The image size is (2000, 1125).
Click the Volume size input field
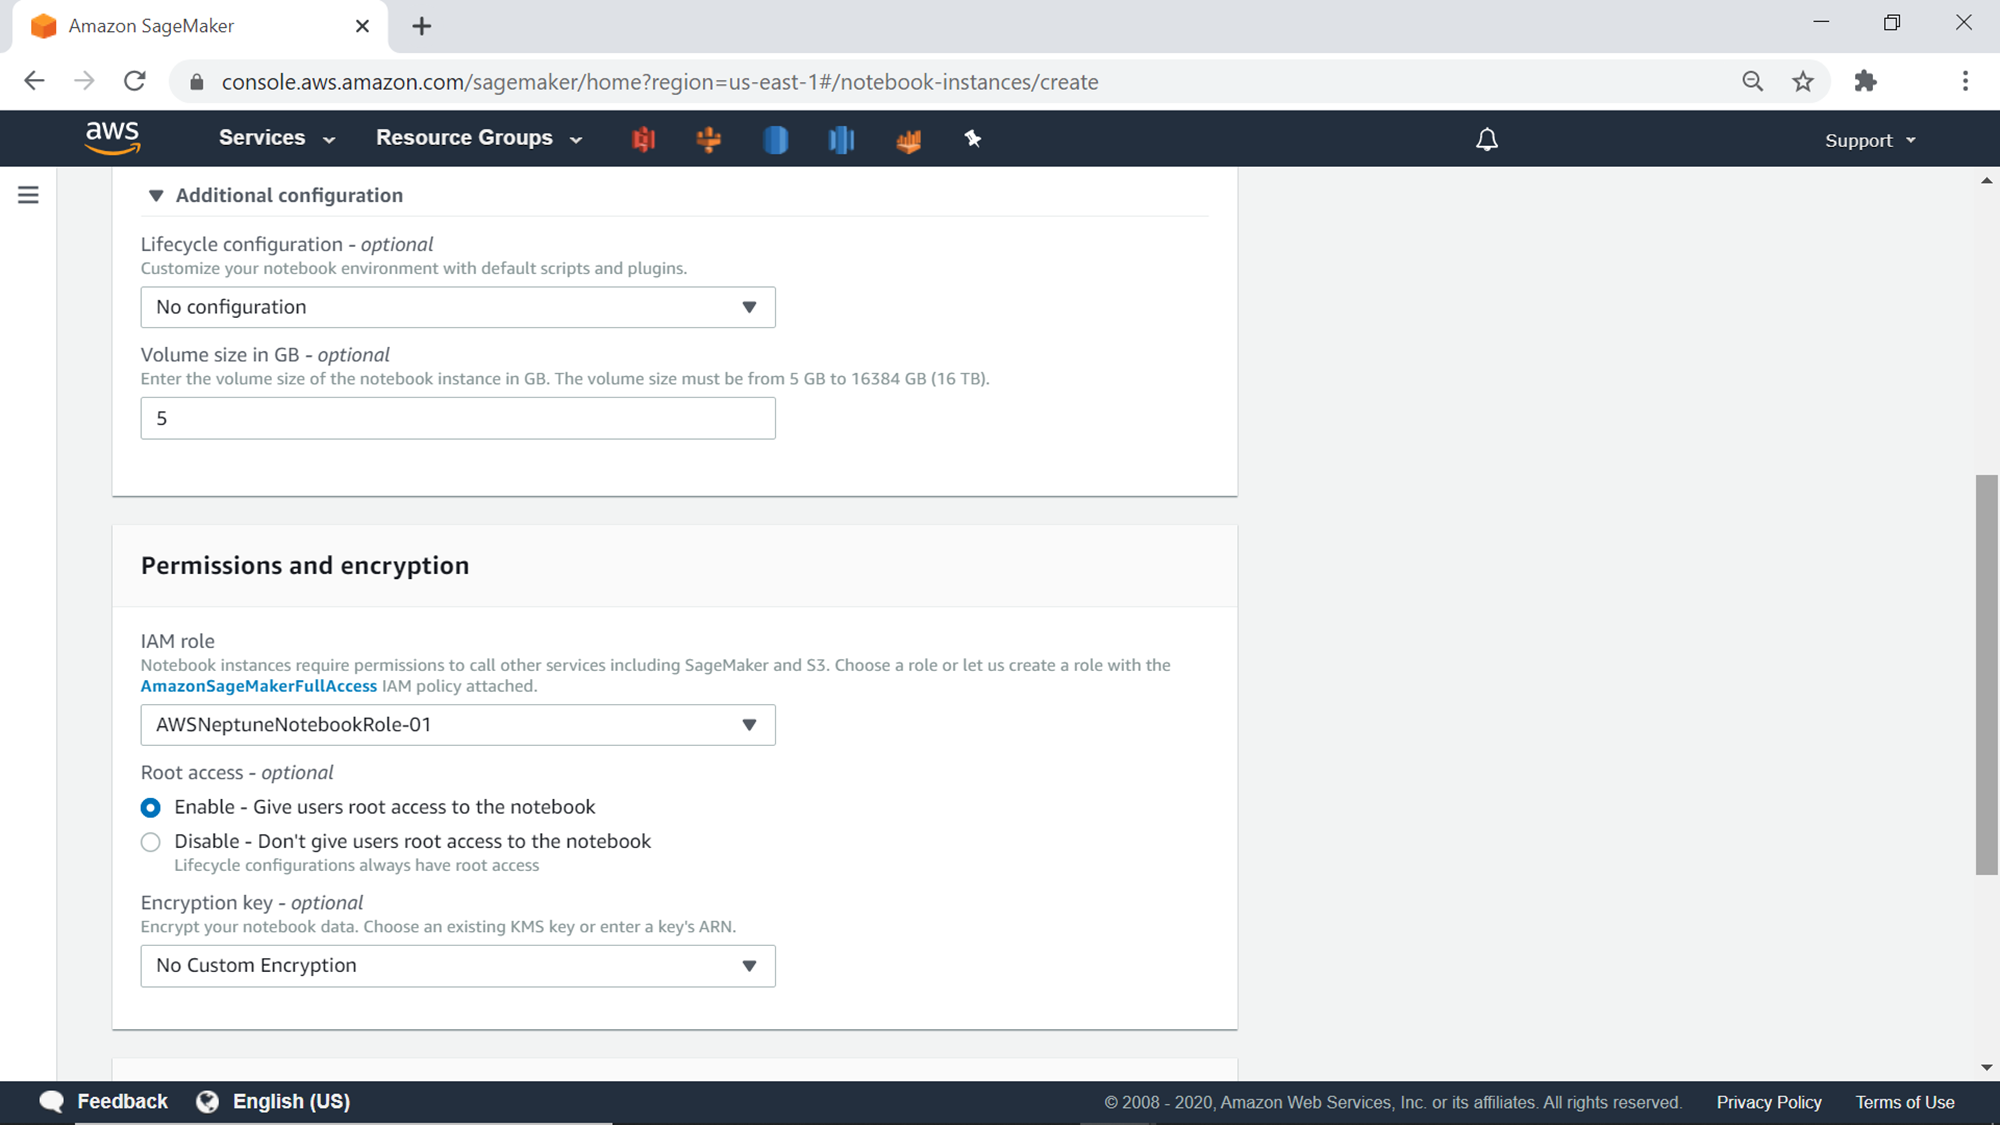(457, 418)
